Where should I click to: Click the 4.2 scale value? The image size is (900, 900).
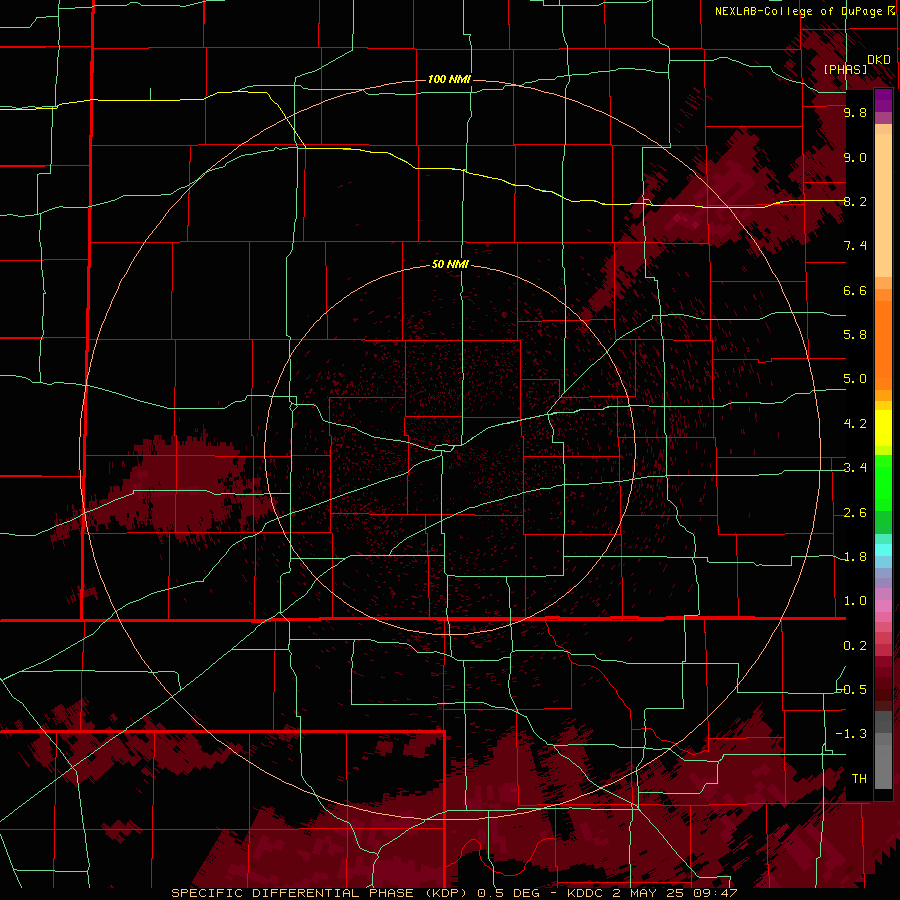(x=855, y=424)
